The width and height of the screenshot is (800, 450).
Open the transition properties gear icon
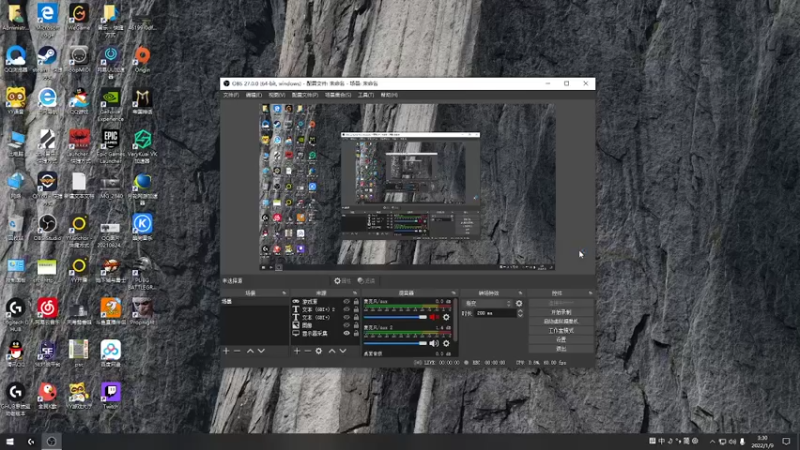[519, 303]
